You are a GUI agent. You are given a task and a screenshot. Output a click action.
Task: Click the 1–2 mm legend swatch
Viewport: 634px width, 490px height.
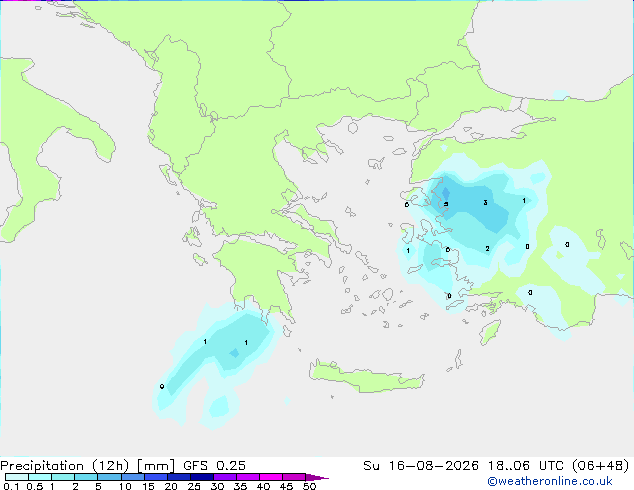(x=63, y=477)
